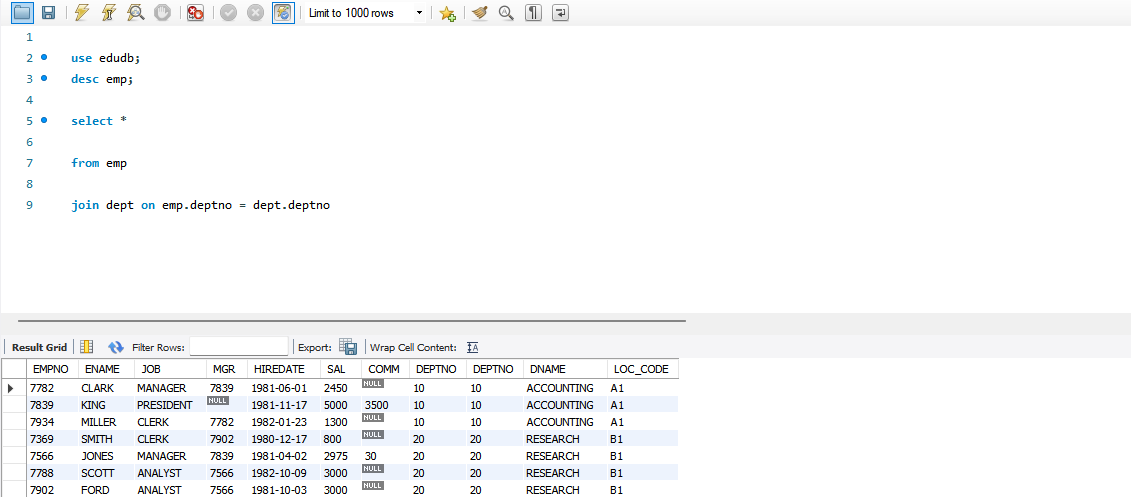
Task: Click the 'from emp' line in the editor
Action: [99, 163]
